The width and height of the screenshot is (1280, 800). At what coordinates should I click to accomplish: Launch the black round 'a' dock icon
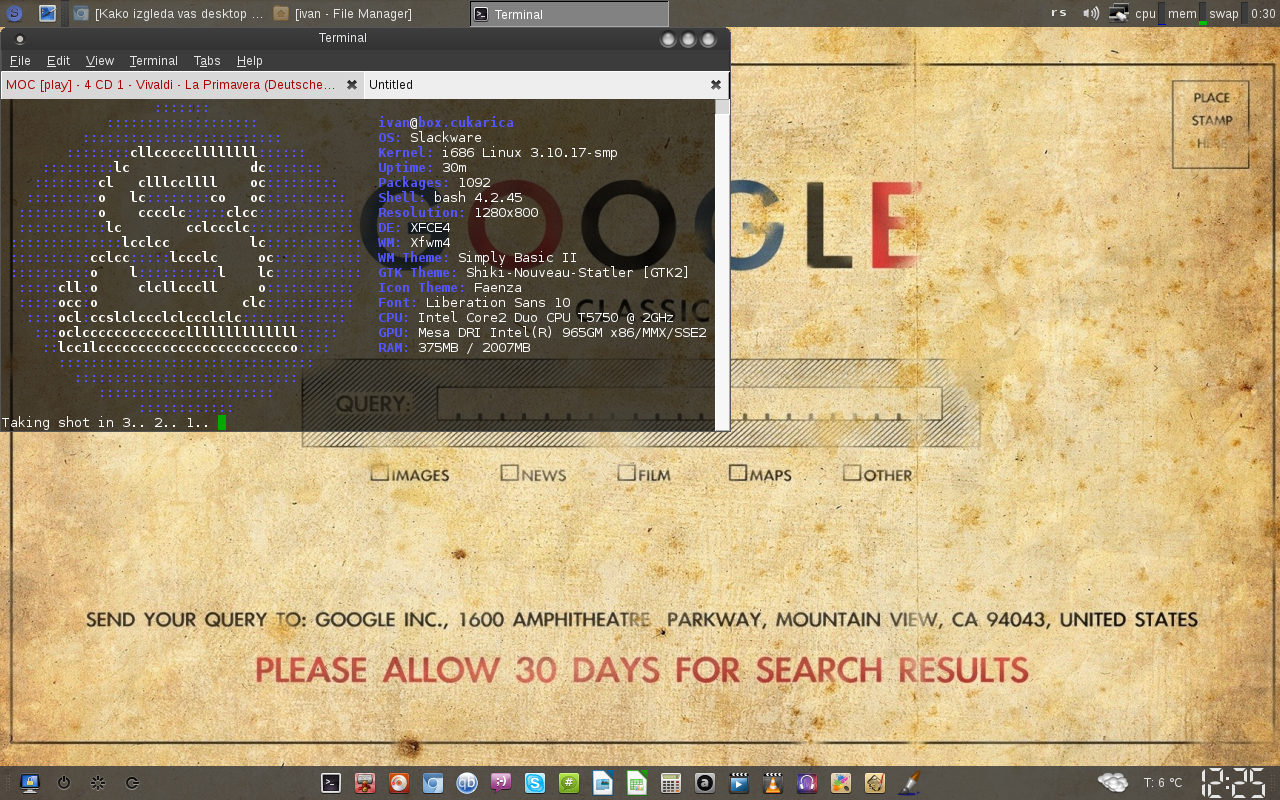[x=705, y=784]
